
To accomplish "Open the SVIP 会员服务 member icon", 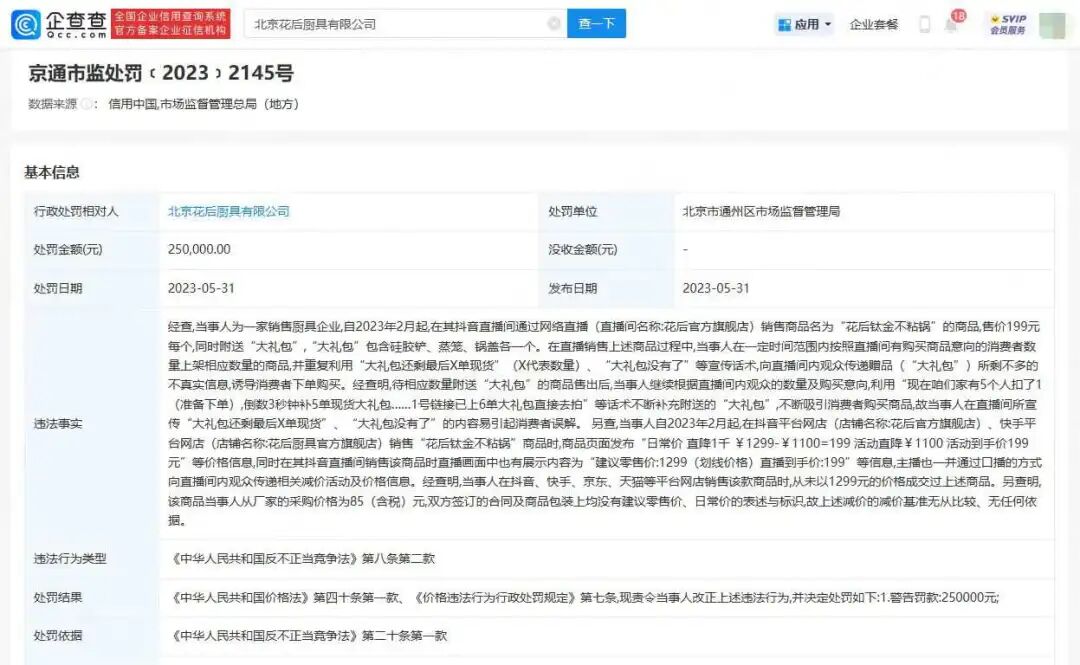I will (x=1008, y=24).
